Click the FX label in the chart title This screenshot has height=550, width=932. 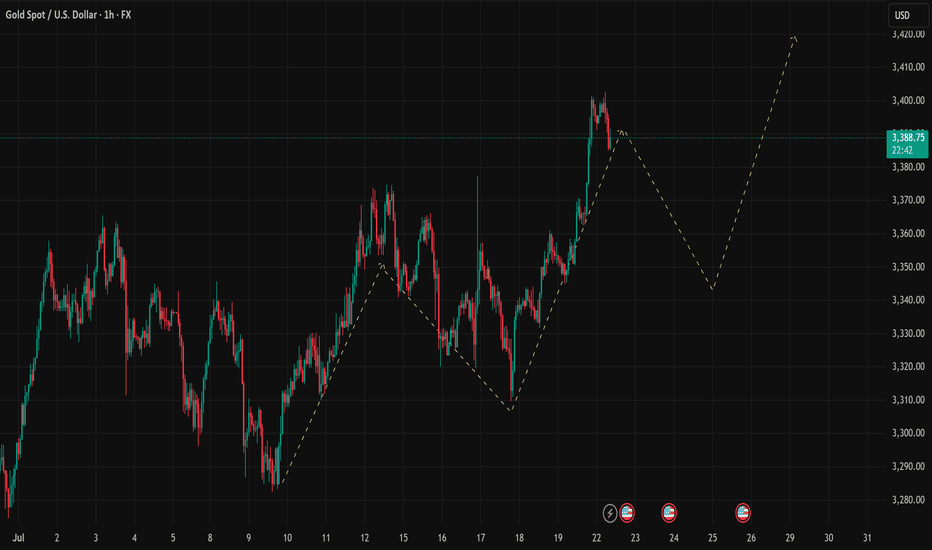(126, 15)
